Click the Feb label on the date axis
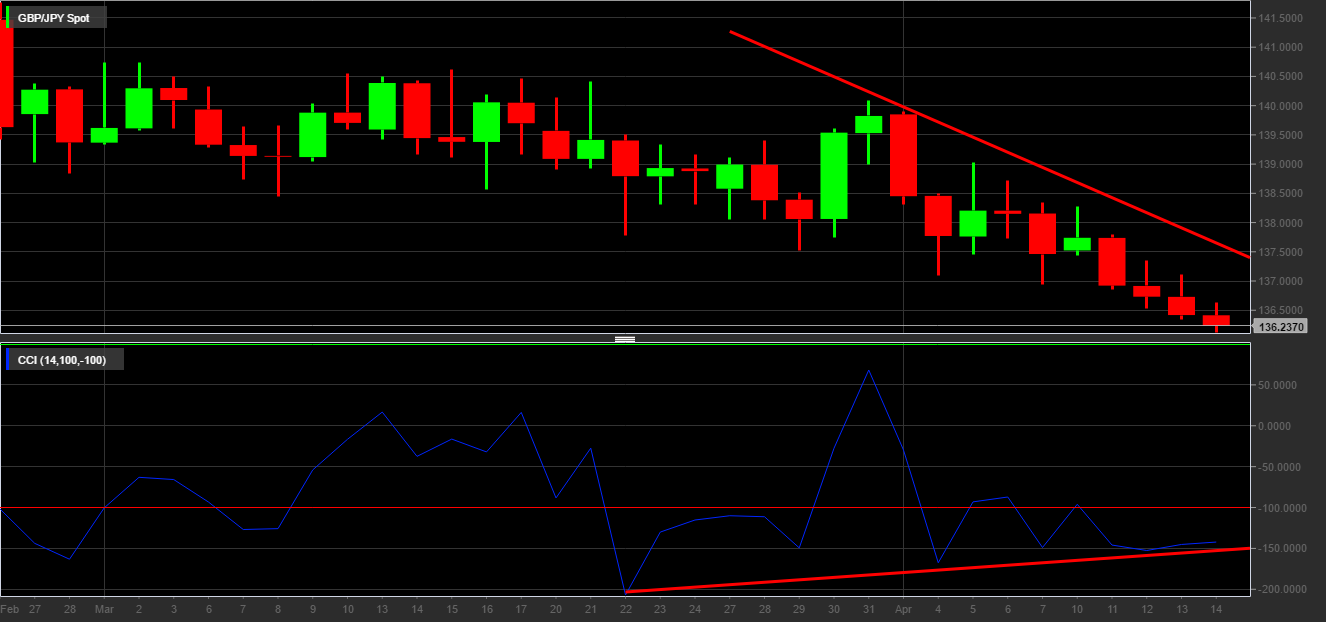Image resolution: width=1326 pixels, height=622 pixels. click(x=10, y=609)
